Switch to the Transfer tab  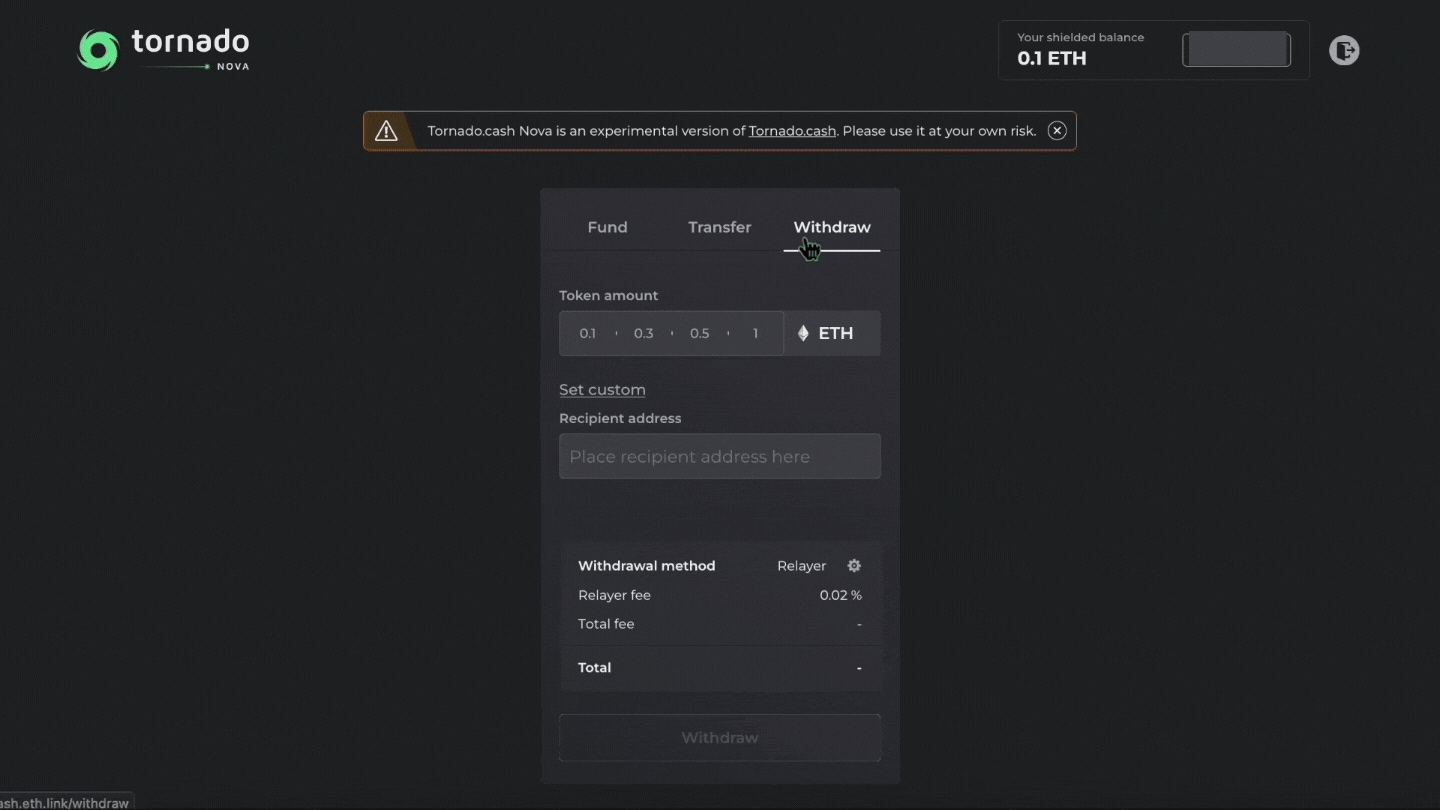[x=719, y=228]
